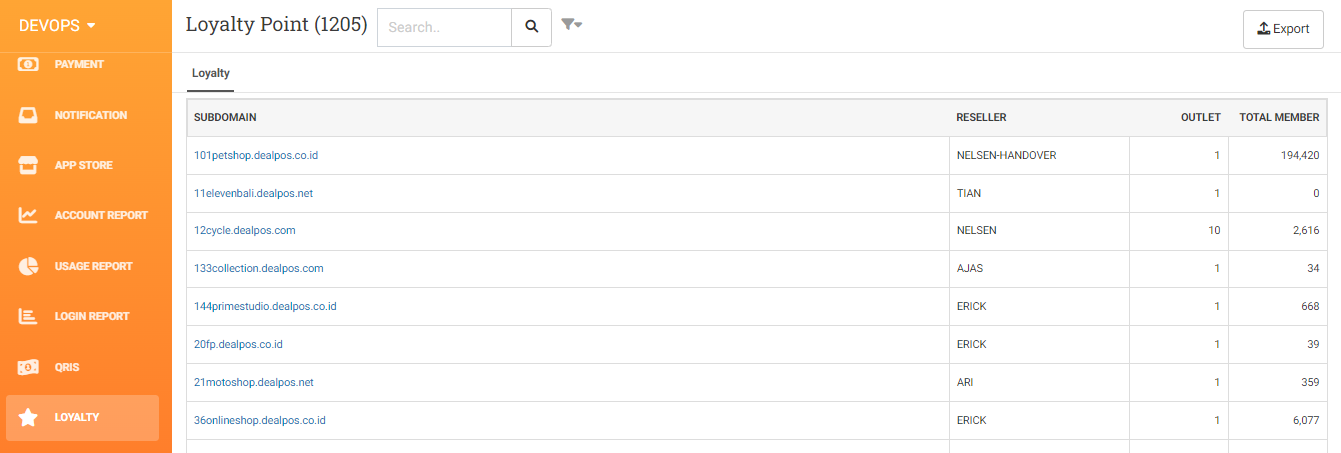Expand the DEVOPS account dropdown
Screen dimensions: 1341x453
tap(57, 24)
